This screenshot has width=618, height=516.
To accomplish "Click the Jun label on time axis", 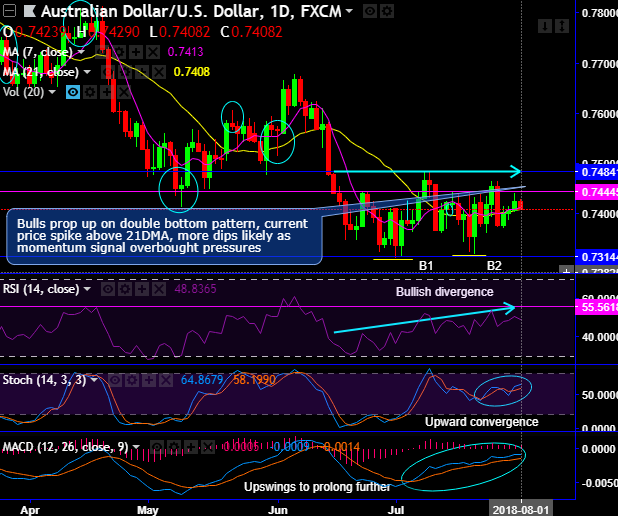I will coord(278,510).
